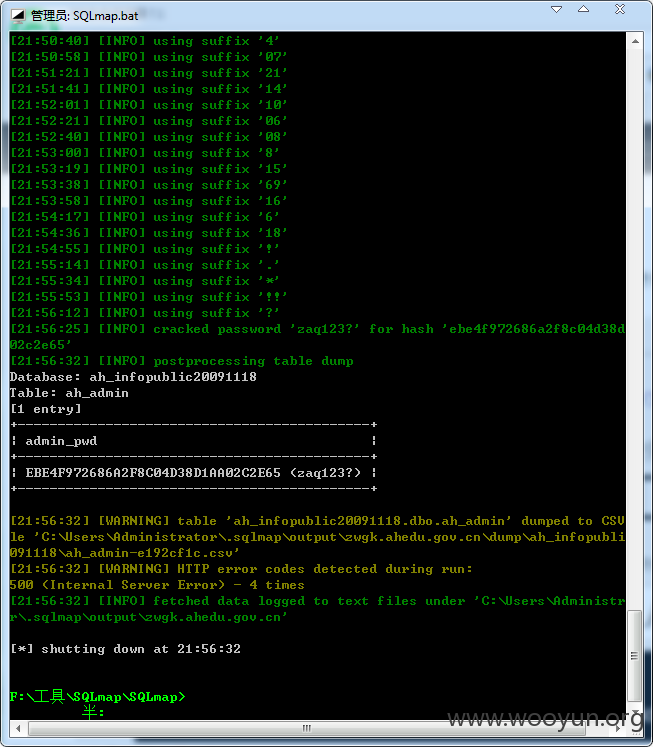Click the line 'using suffix '*''
653x747 pixels.
145,281
